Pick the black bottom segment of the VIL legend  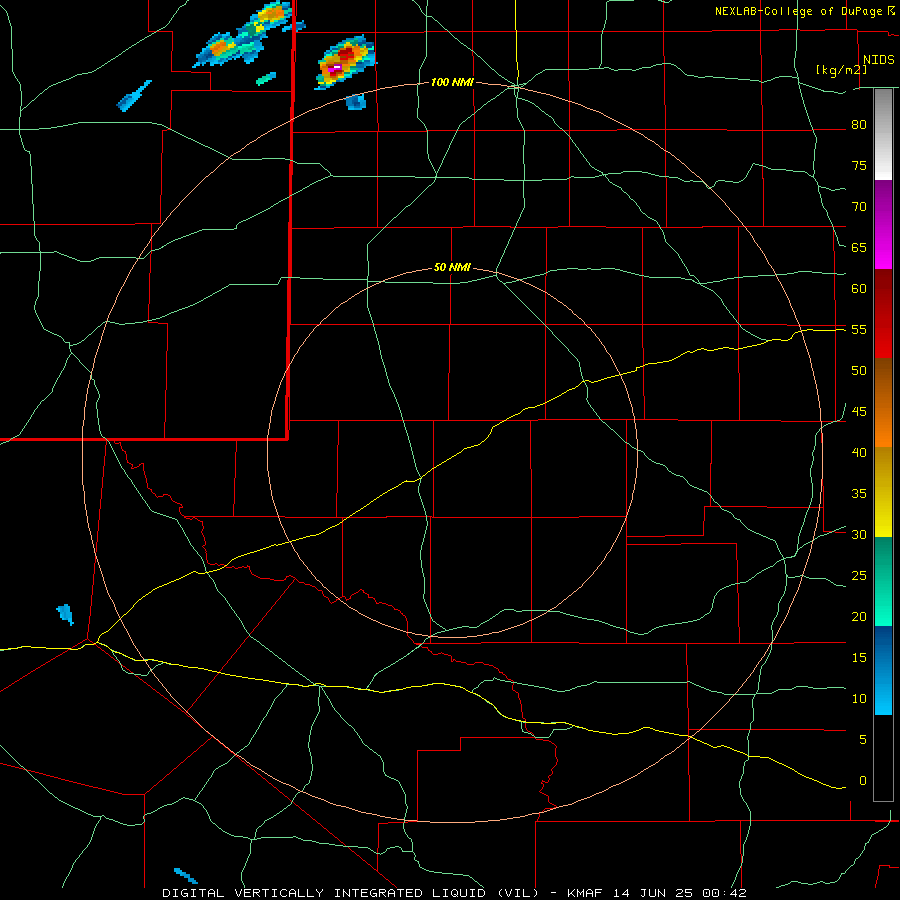(x=883, y=758)
